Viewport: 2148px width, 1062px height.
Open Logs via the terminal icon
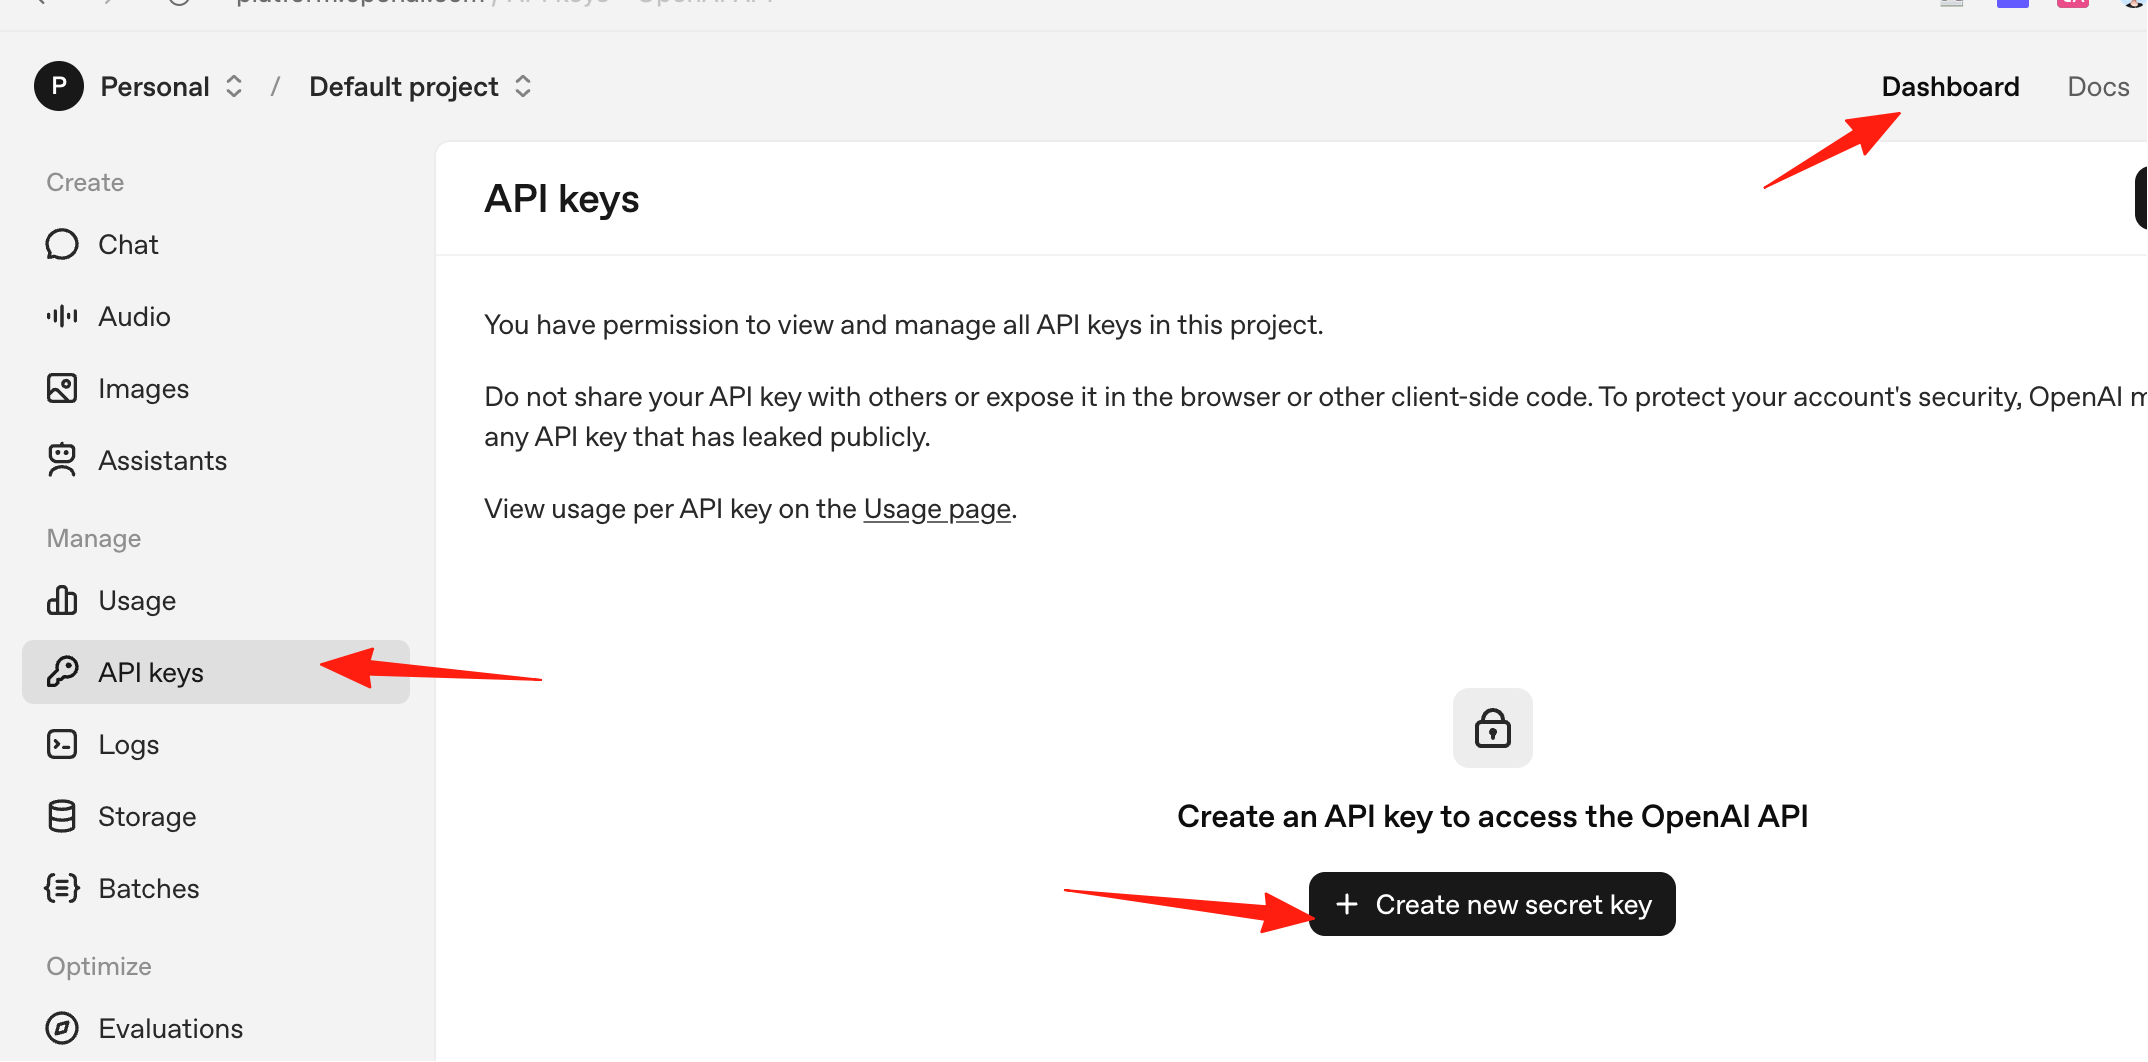click(62, 744)
